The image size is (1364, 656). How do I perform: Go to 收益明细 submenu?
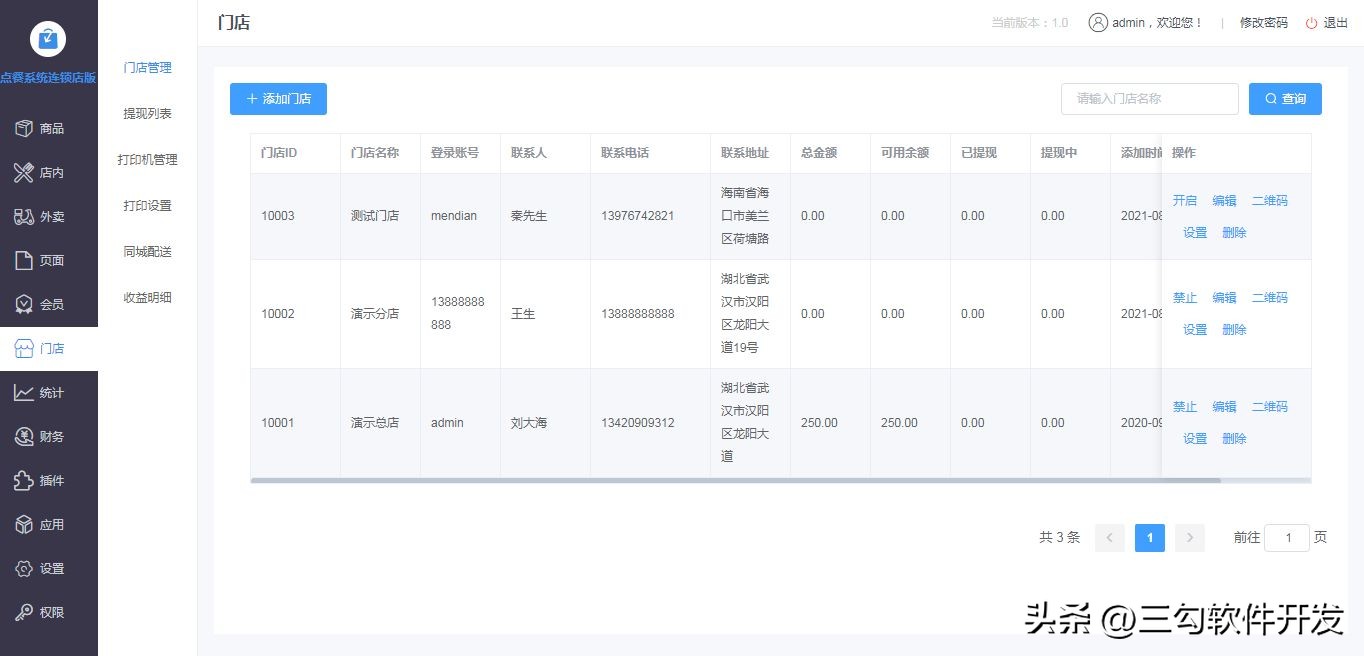click(x=148, y=297)
